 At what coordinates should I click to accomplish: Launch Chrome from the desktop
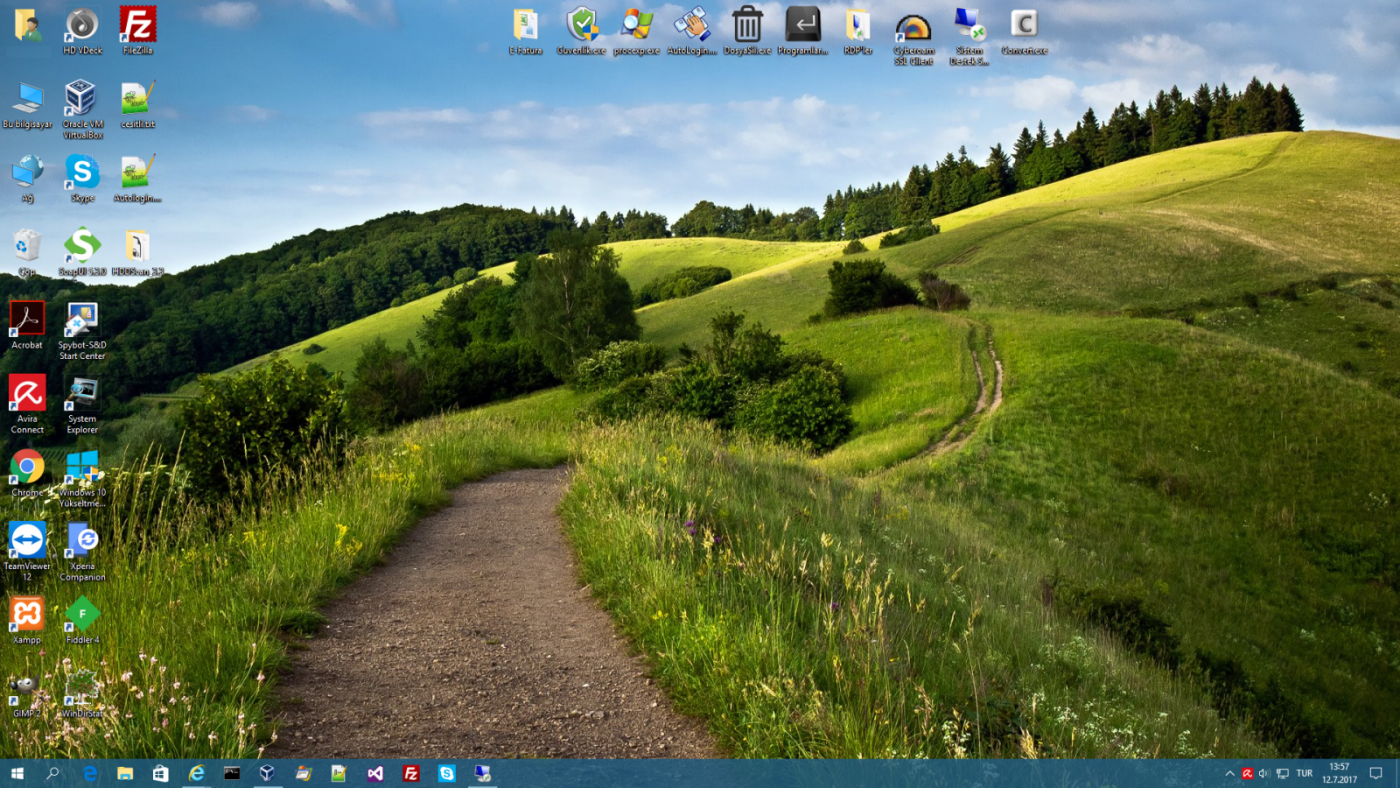(x=27, y=473)
